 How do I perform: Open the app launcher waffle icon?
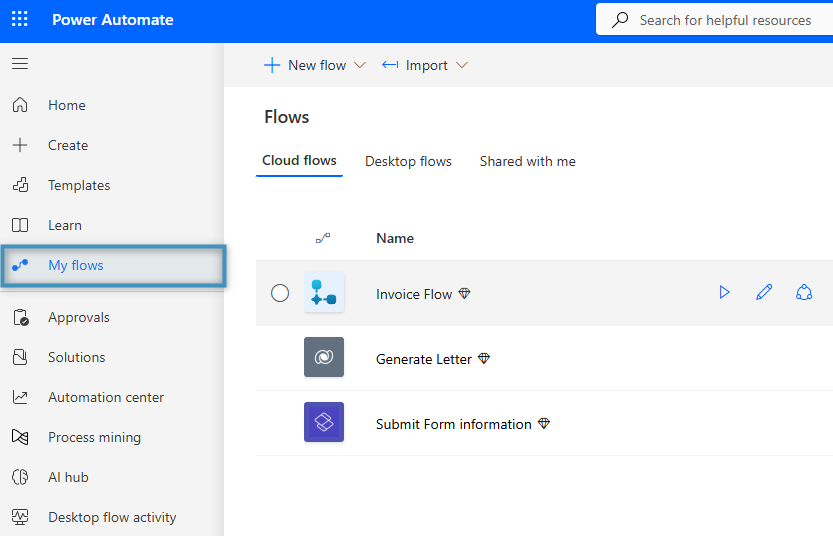[x=20, y=20]
